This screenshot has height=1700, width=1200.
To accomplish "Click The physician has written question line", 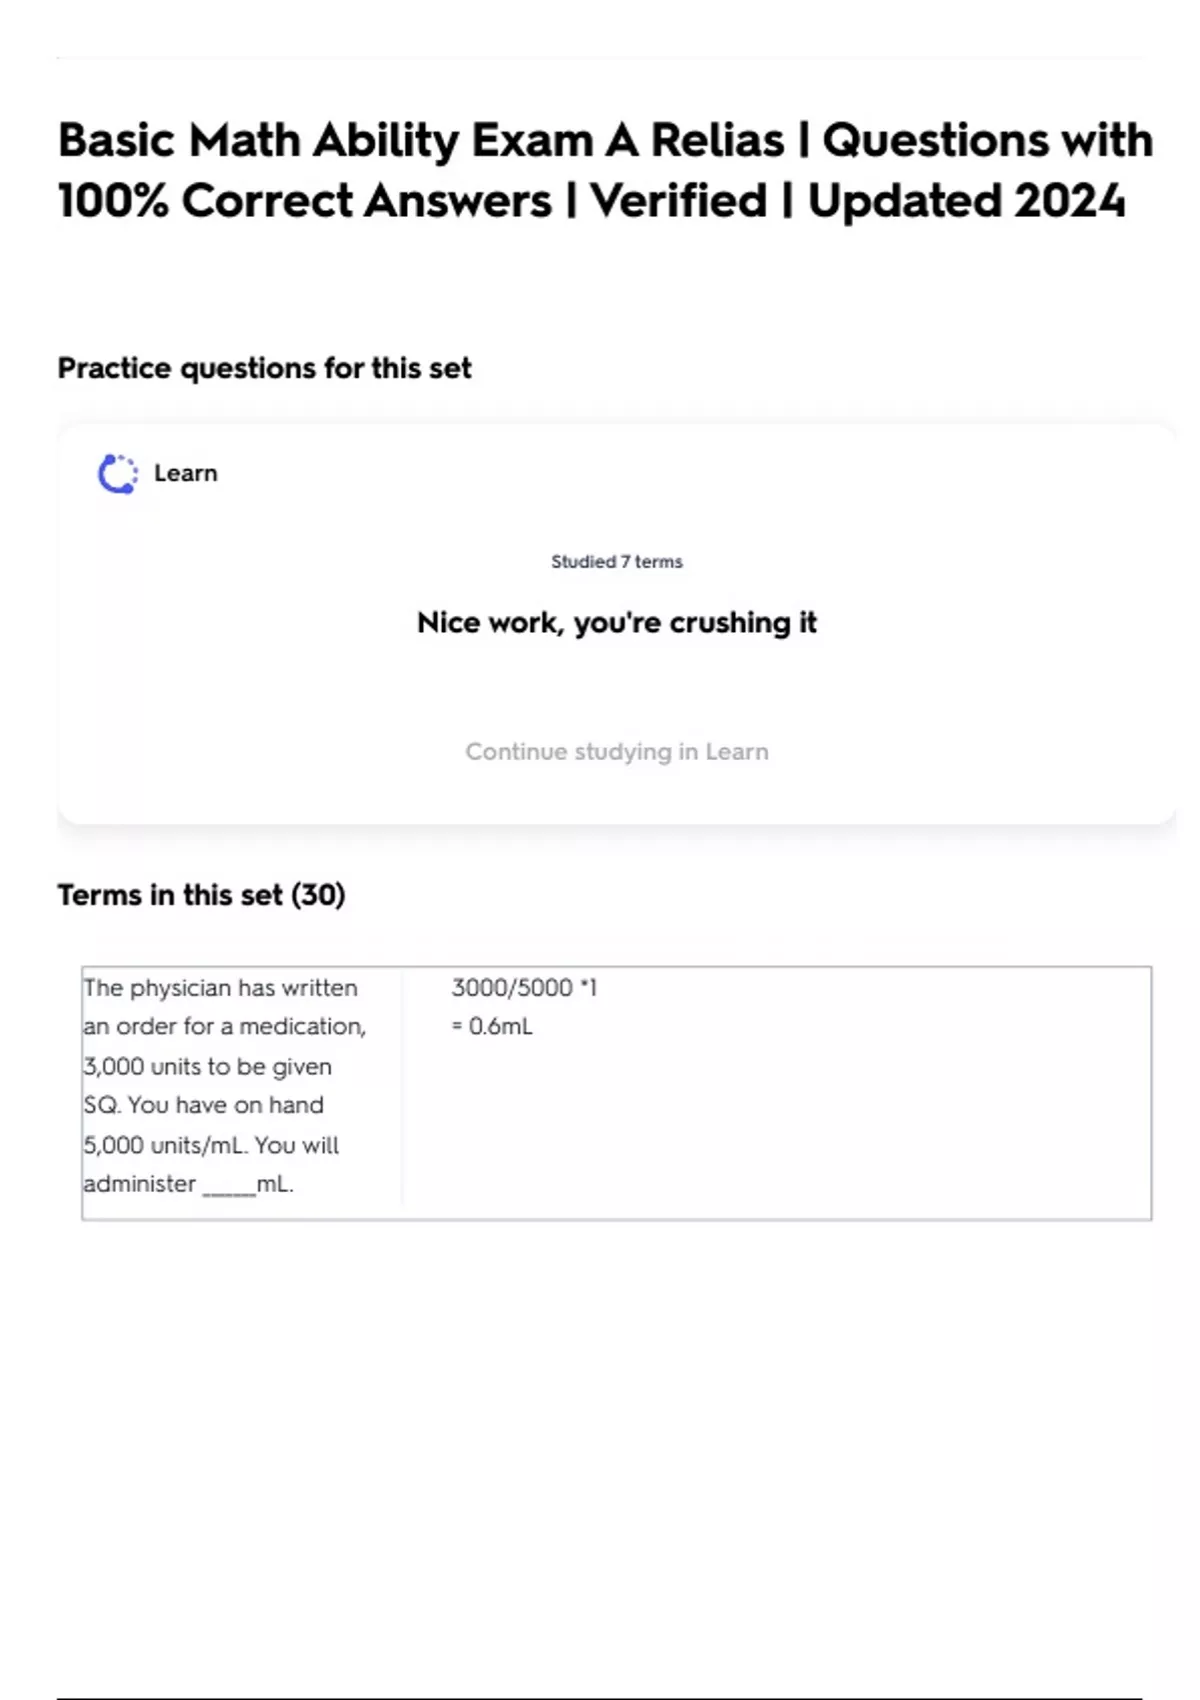I will (220, 988).
